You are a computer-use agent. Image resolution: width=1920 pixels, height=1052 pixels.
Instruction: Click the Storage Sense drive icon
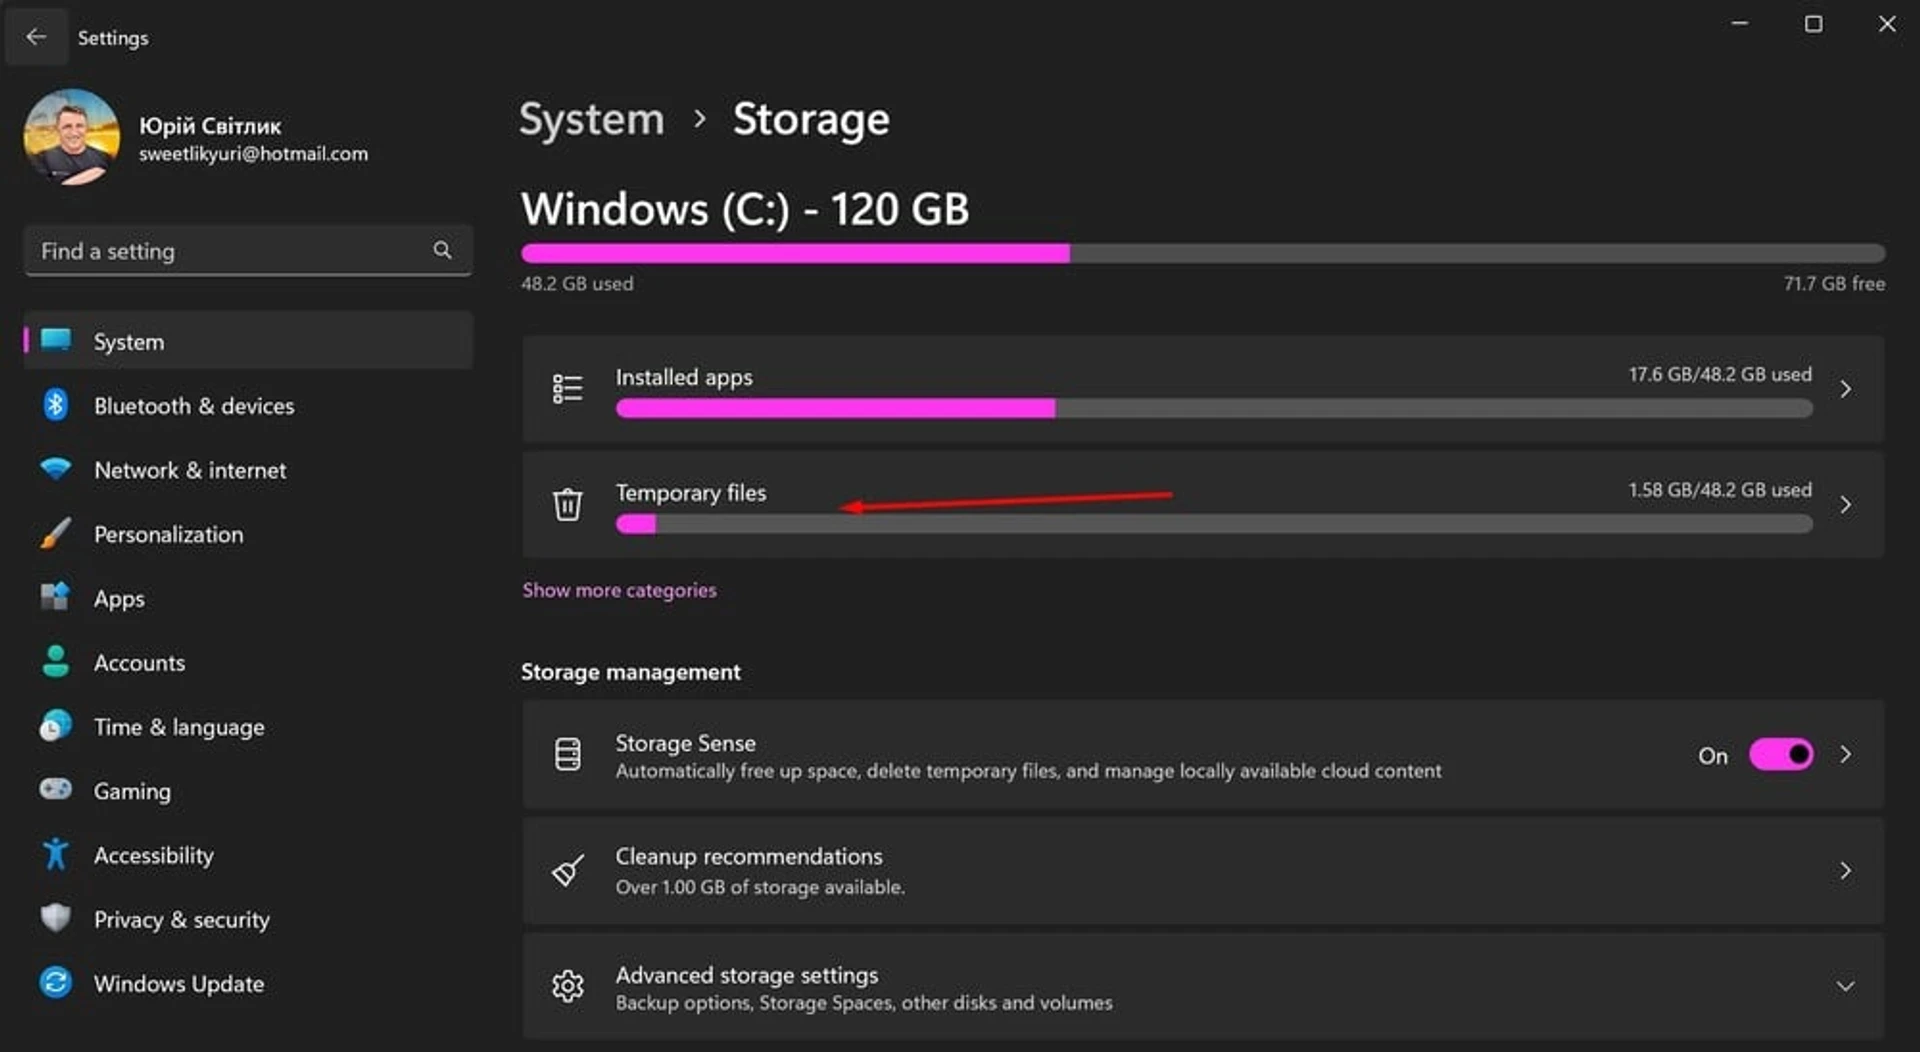point(567,754)
